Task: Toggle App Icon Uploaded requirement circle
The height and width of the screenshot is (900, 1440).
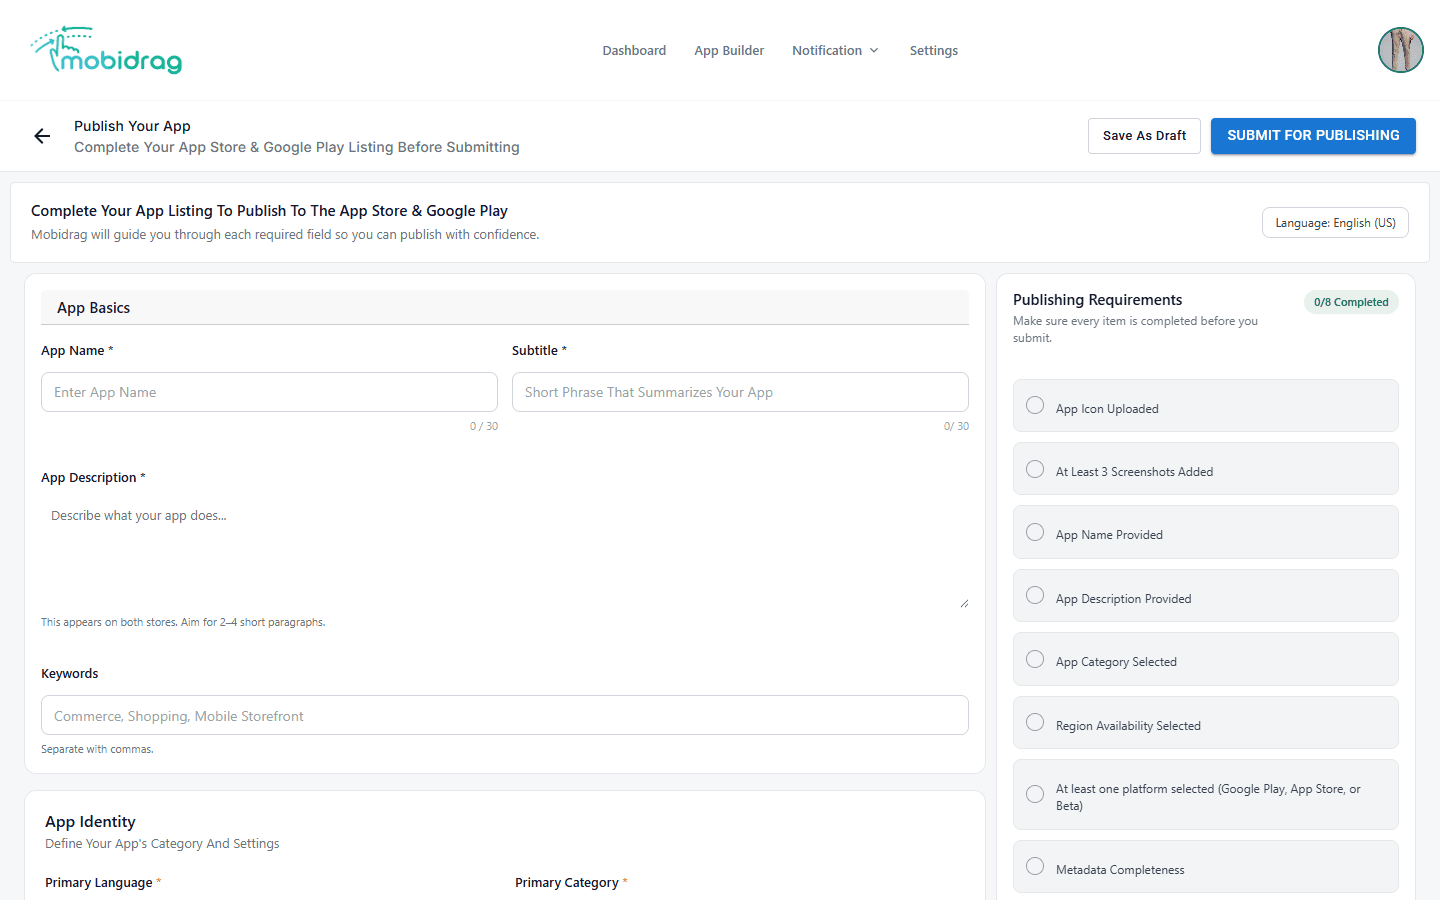Action: pyautogui.click(x=1035, y=405)
